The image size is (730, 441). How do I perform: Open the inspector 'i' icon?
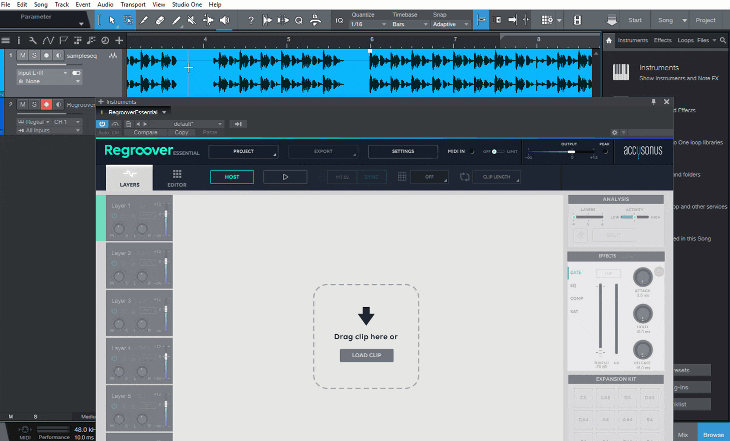19,41
